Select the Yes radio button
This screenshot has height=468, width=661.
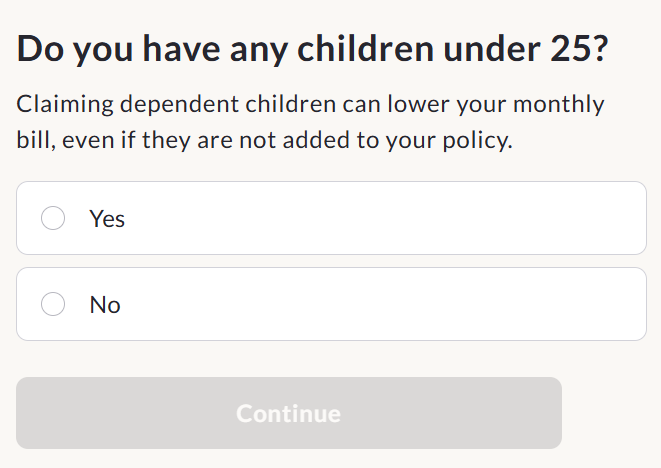53,218
